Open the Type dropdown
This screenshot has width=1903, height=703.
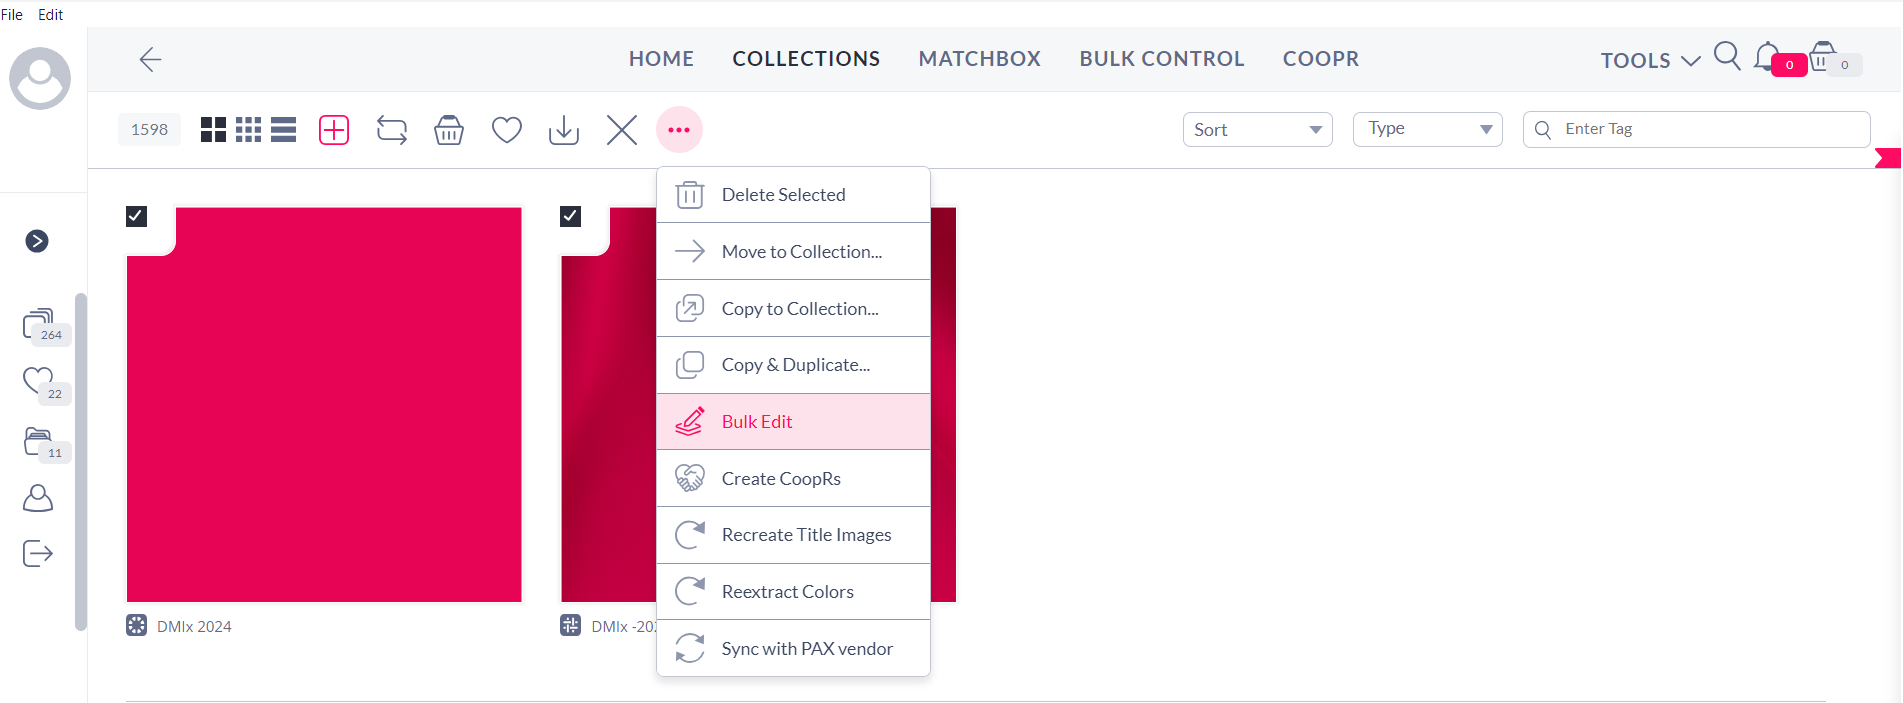pyautogui.click(x=1428, y=130)
